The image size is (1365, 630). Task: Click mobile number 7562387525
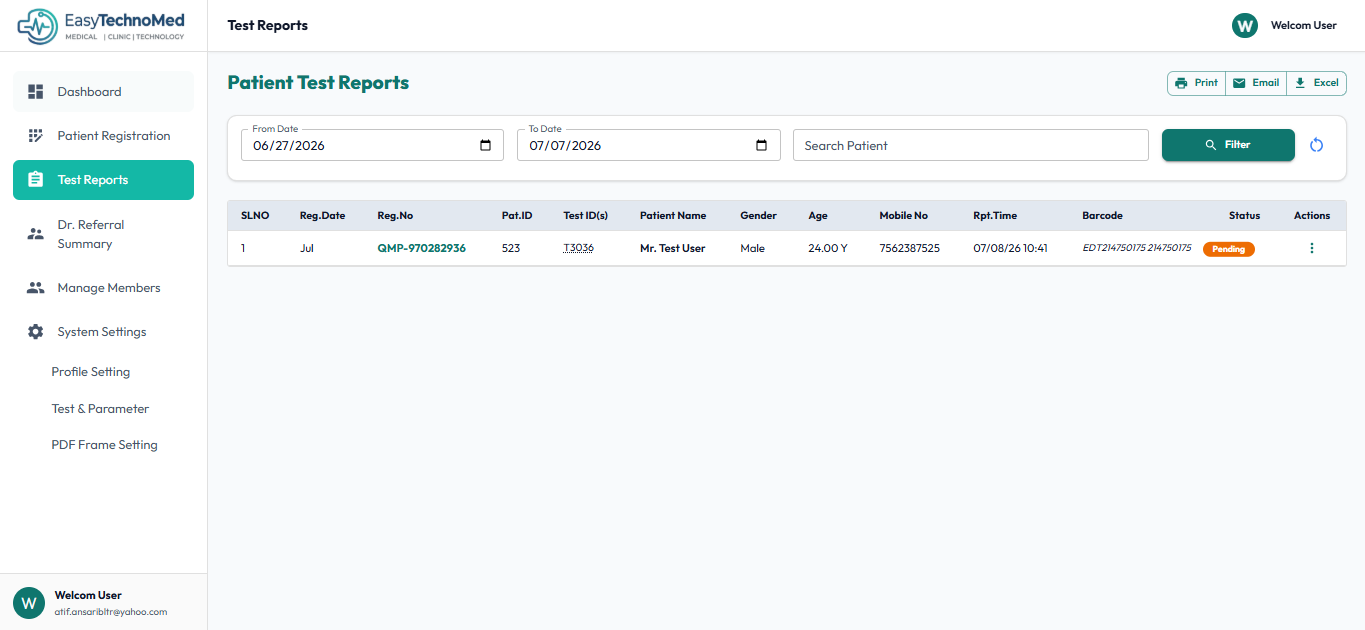click(909, 248)
